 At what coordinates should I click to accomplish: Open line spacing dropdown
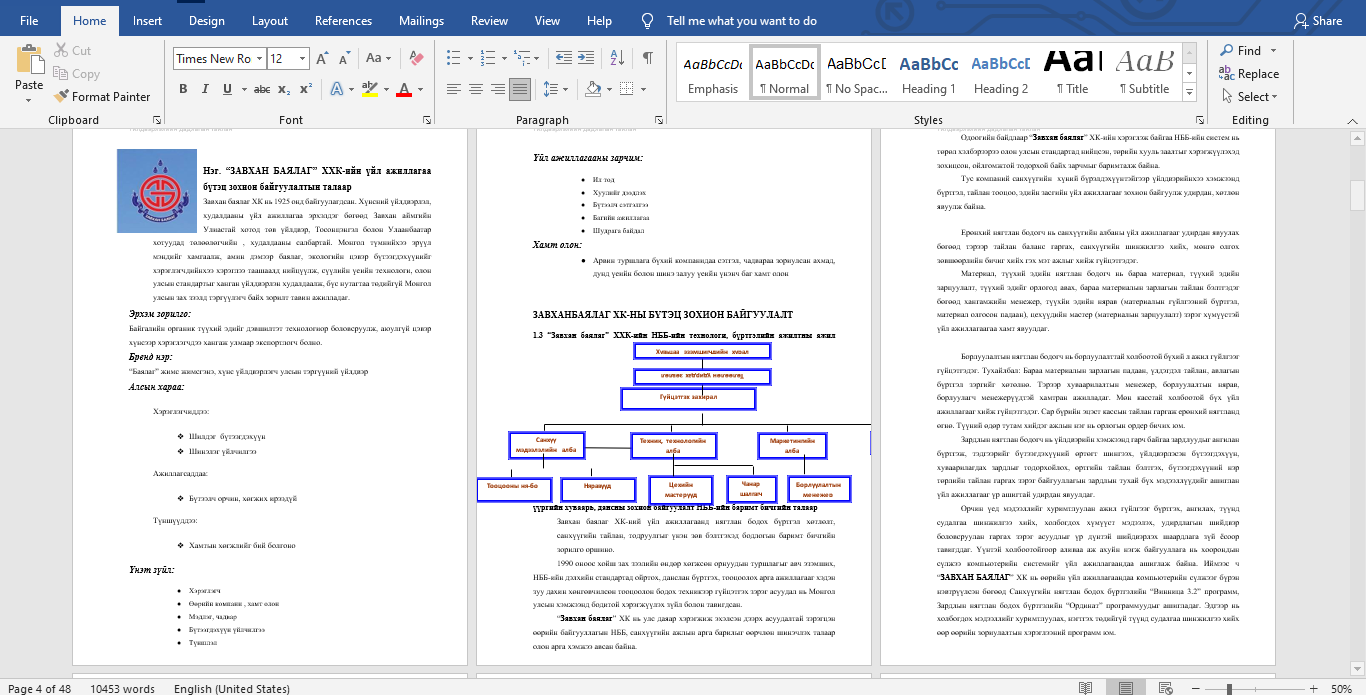(556, 89)
